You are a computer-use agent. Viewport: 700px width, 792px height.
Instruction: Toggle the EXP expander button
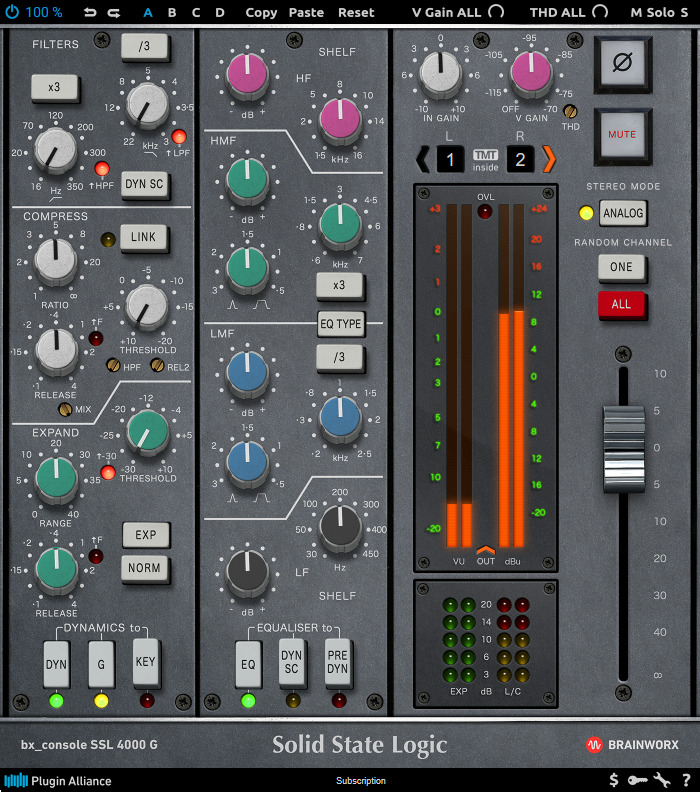pos(145,535)
